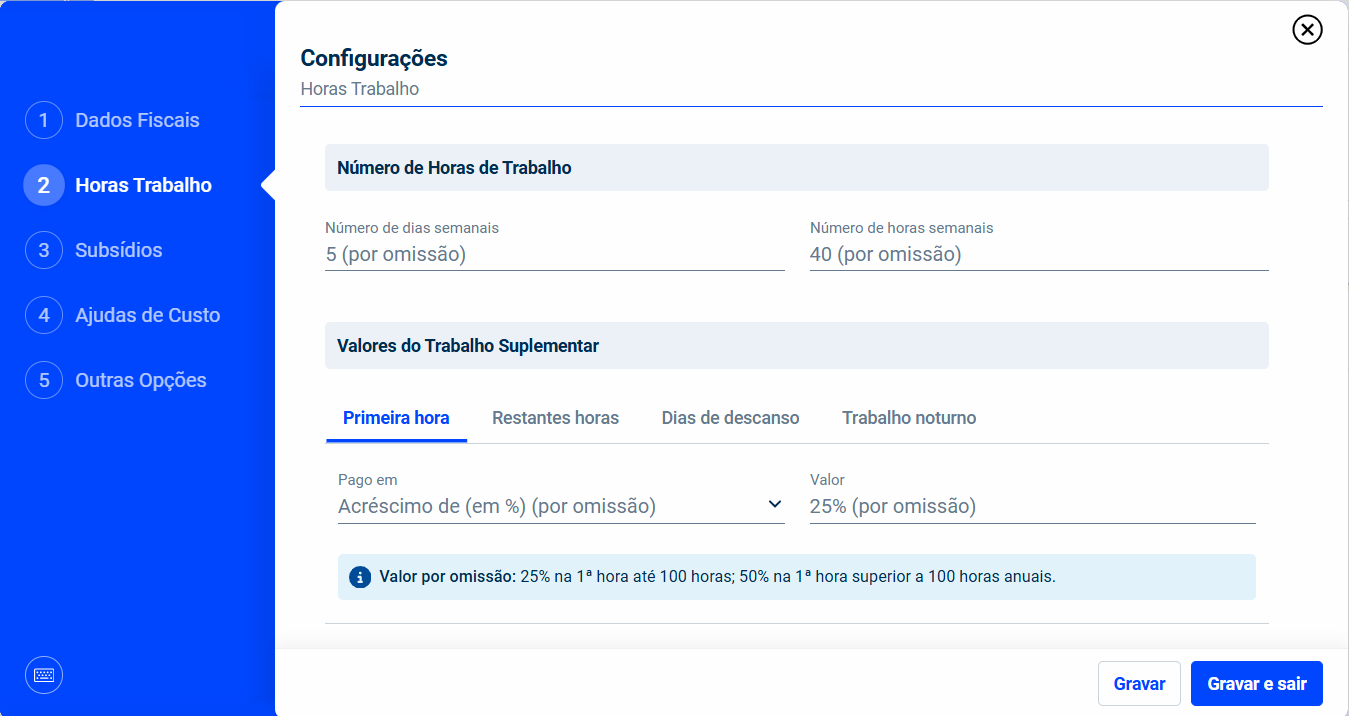This screenshot has height=716, width=1349.
Task: Click step number 5 circle
Action: 44,380
